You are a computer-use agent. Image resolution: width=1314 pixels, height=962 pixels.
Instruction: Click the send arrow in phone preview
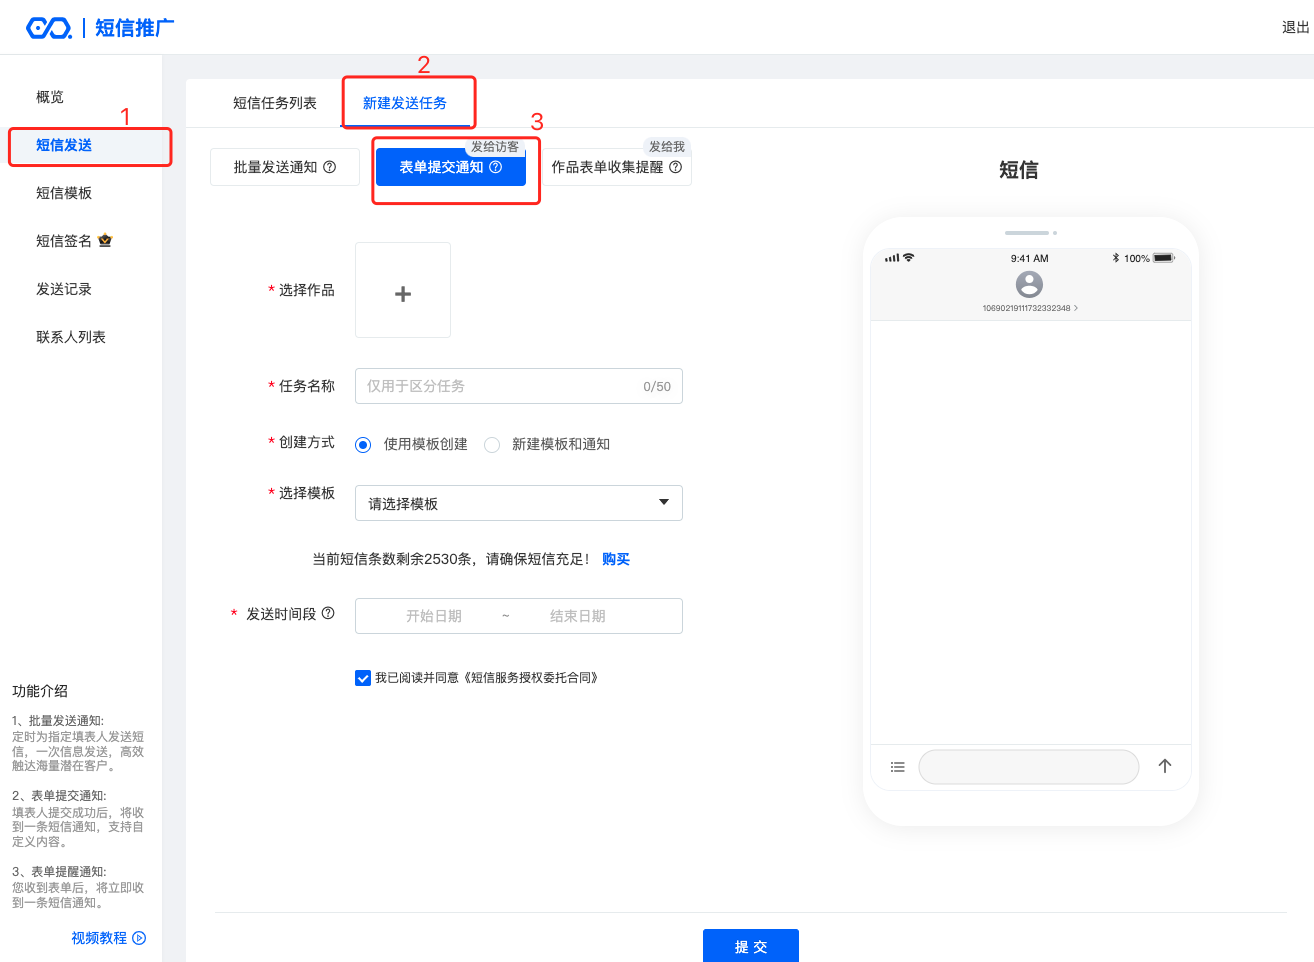(1164, 766)
